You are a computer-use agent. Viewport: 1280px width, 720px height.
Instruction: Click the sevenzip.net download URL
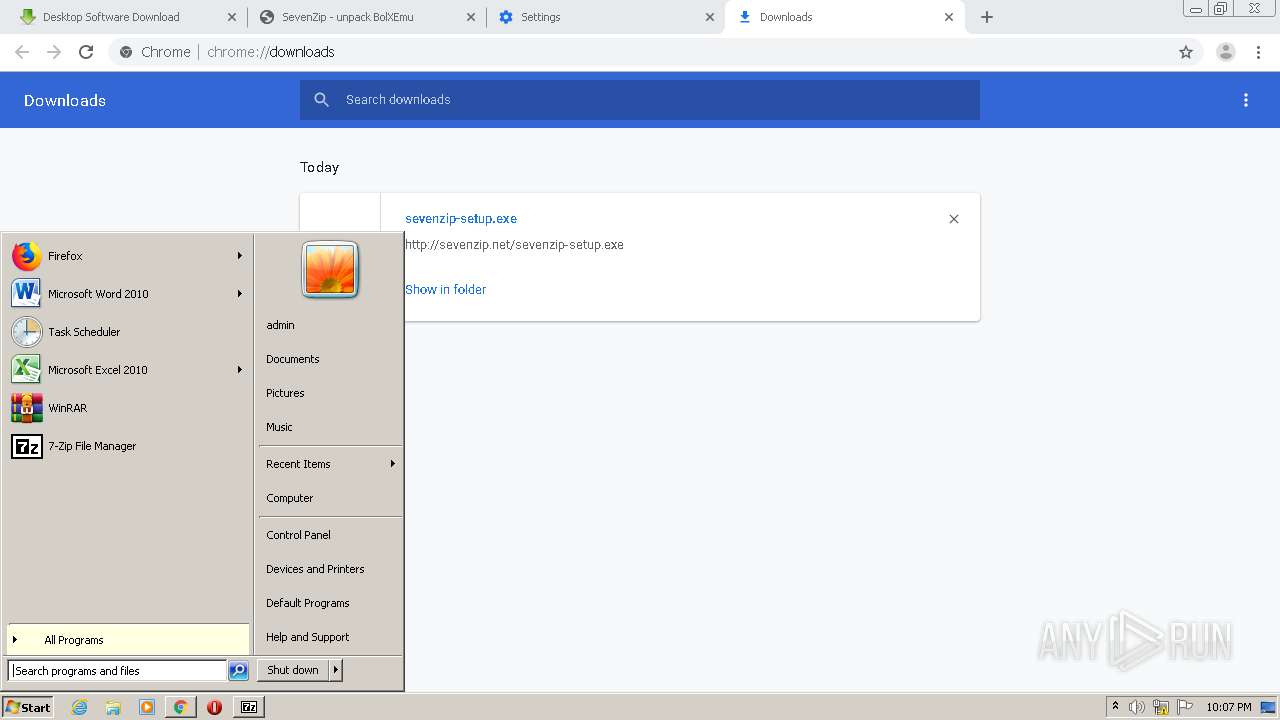tap(514, 245)
